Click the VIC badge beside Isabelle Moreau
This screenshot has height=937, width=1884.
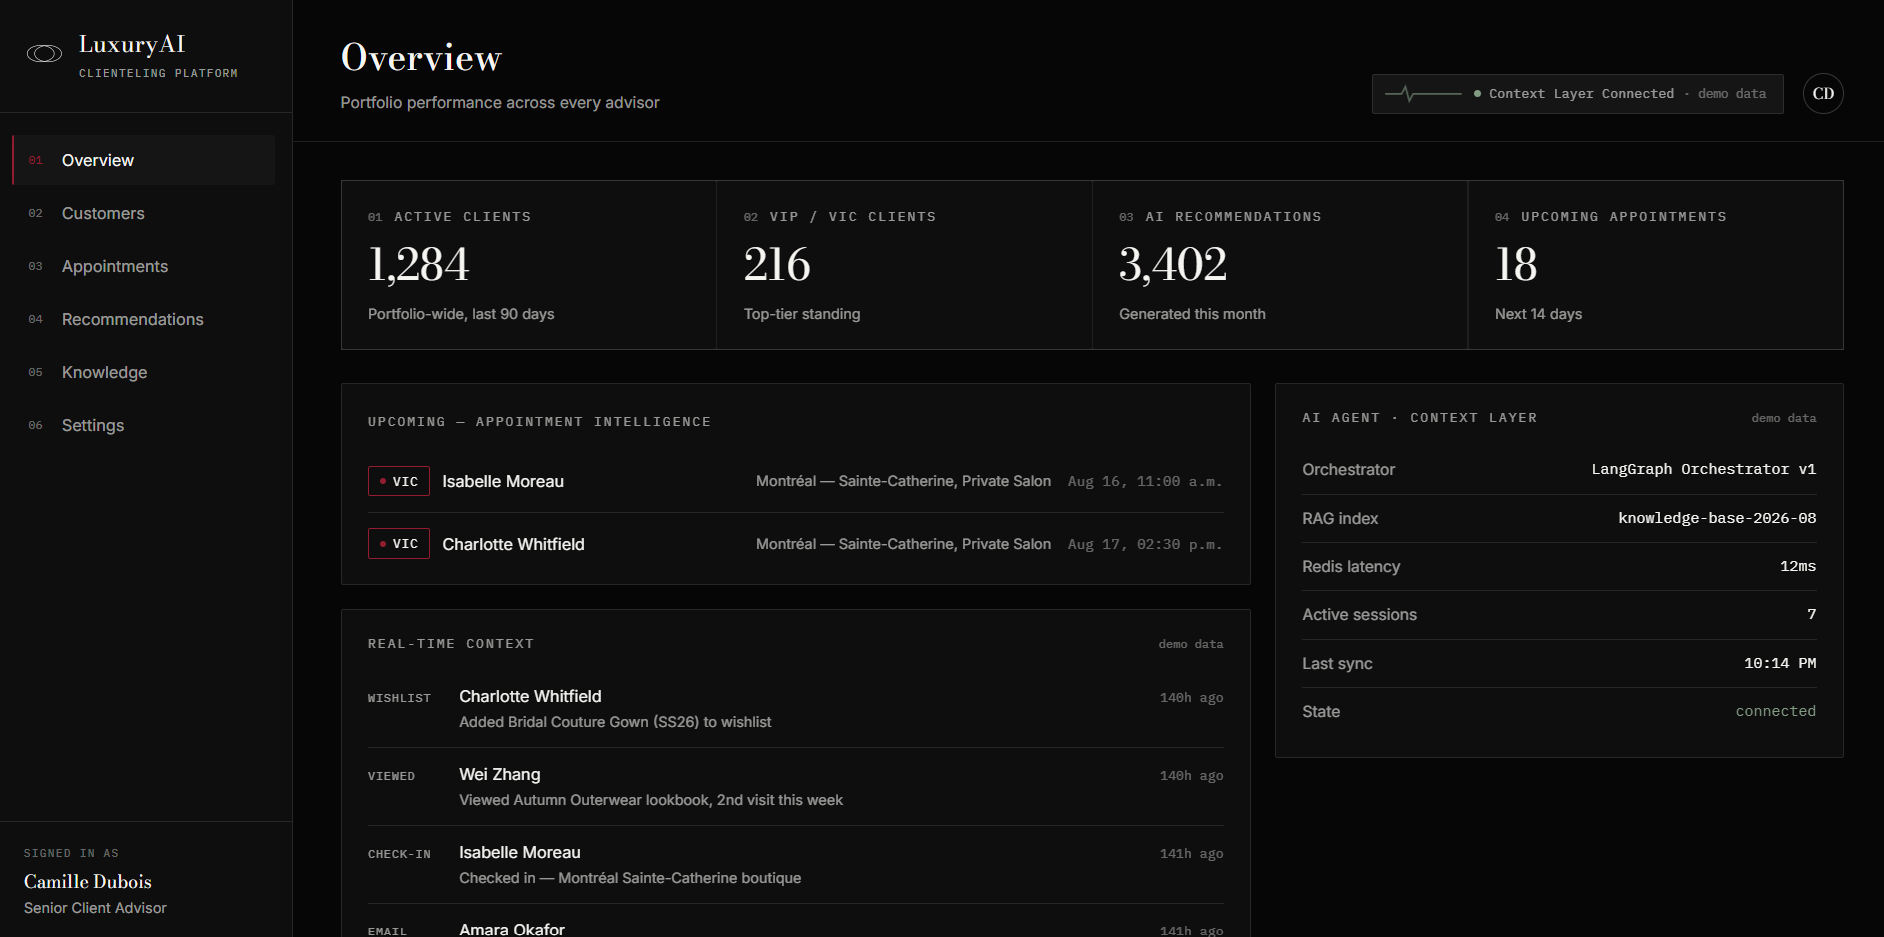point(399,481)
